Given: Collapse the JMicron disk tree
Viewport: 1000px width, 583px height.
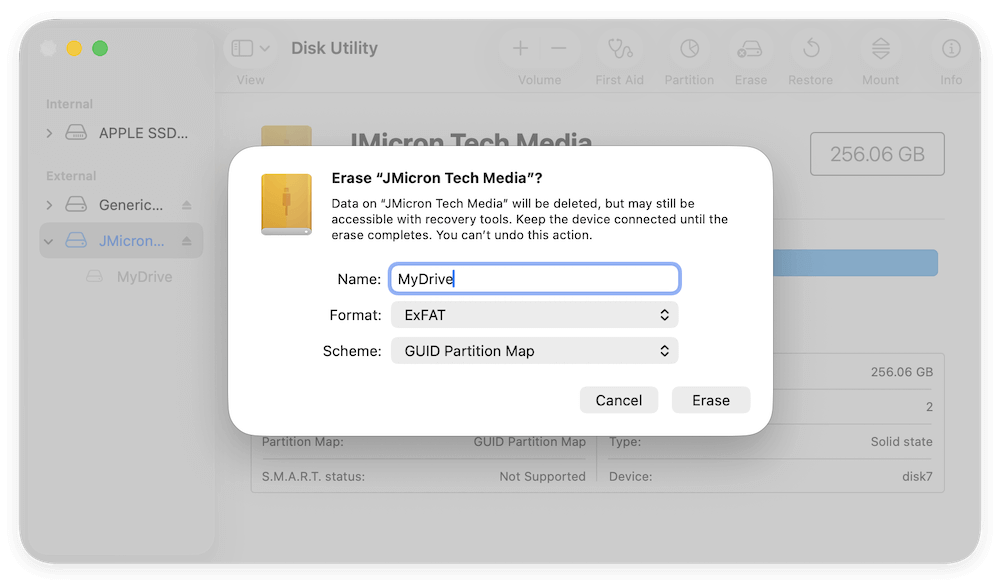Looking at the screenshot, I should tap(48, 240).
